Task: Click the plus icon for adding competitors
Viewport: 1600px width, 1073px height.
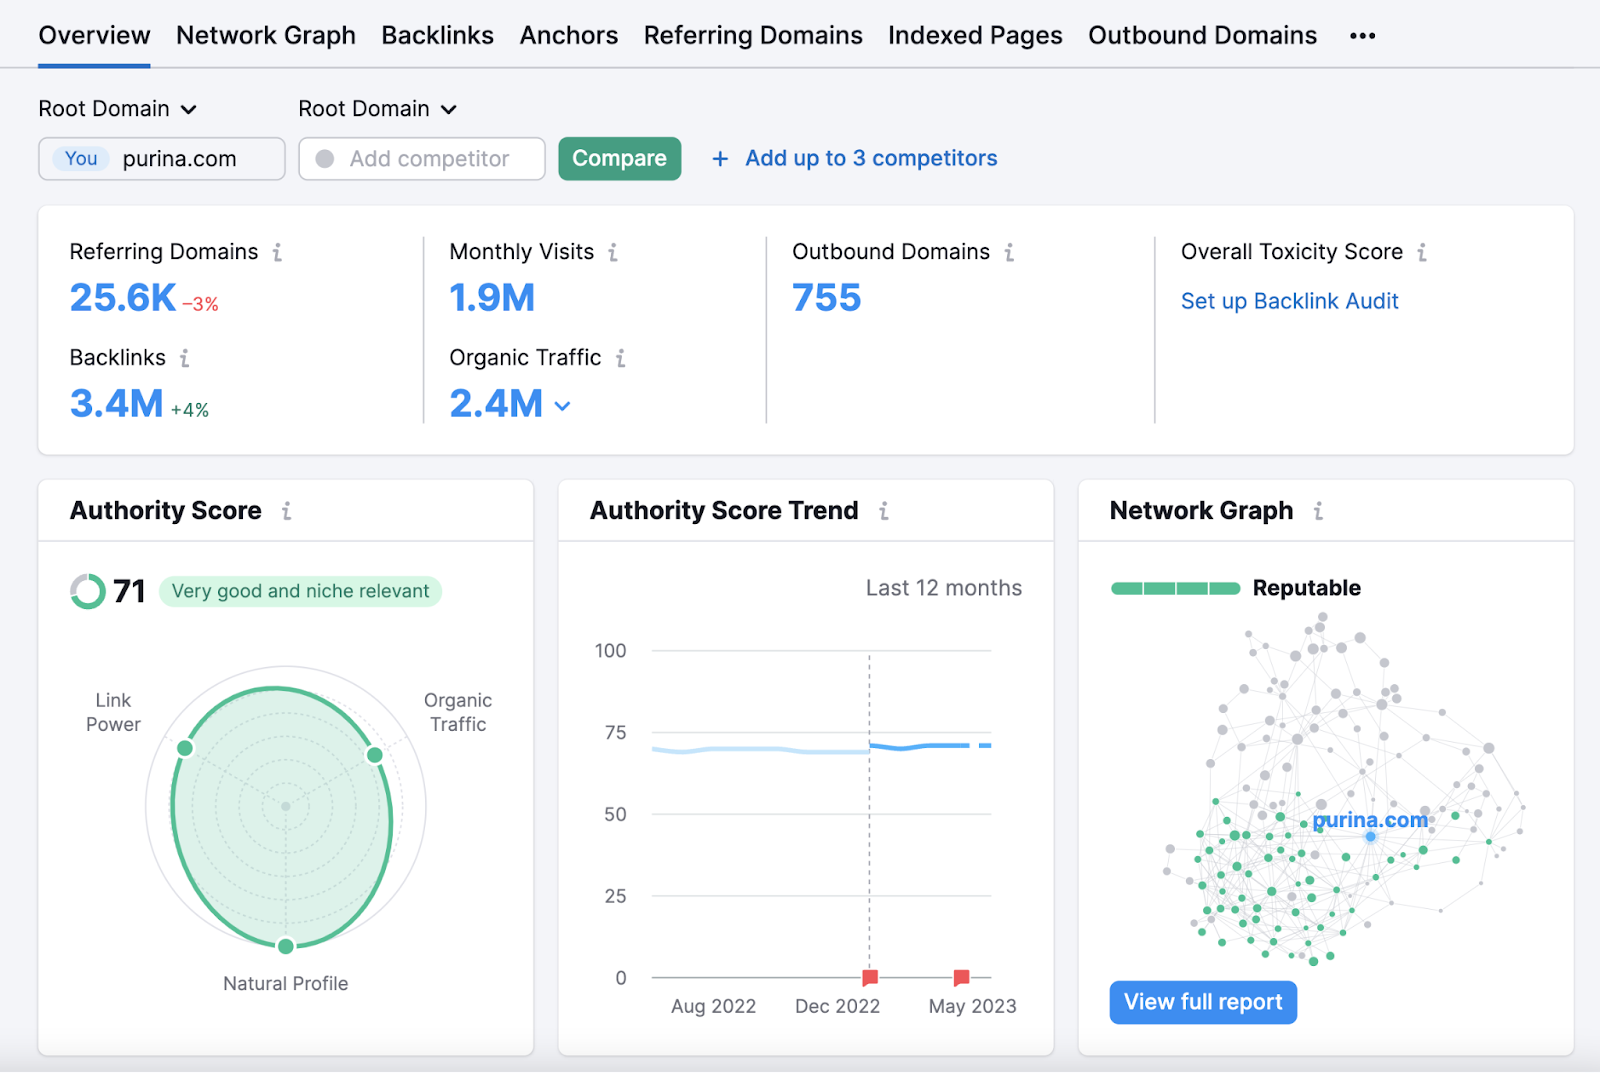Action: [x=720, y=159]
